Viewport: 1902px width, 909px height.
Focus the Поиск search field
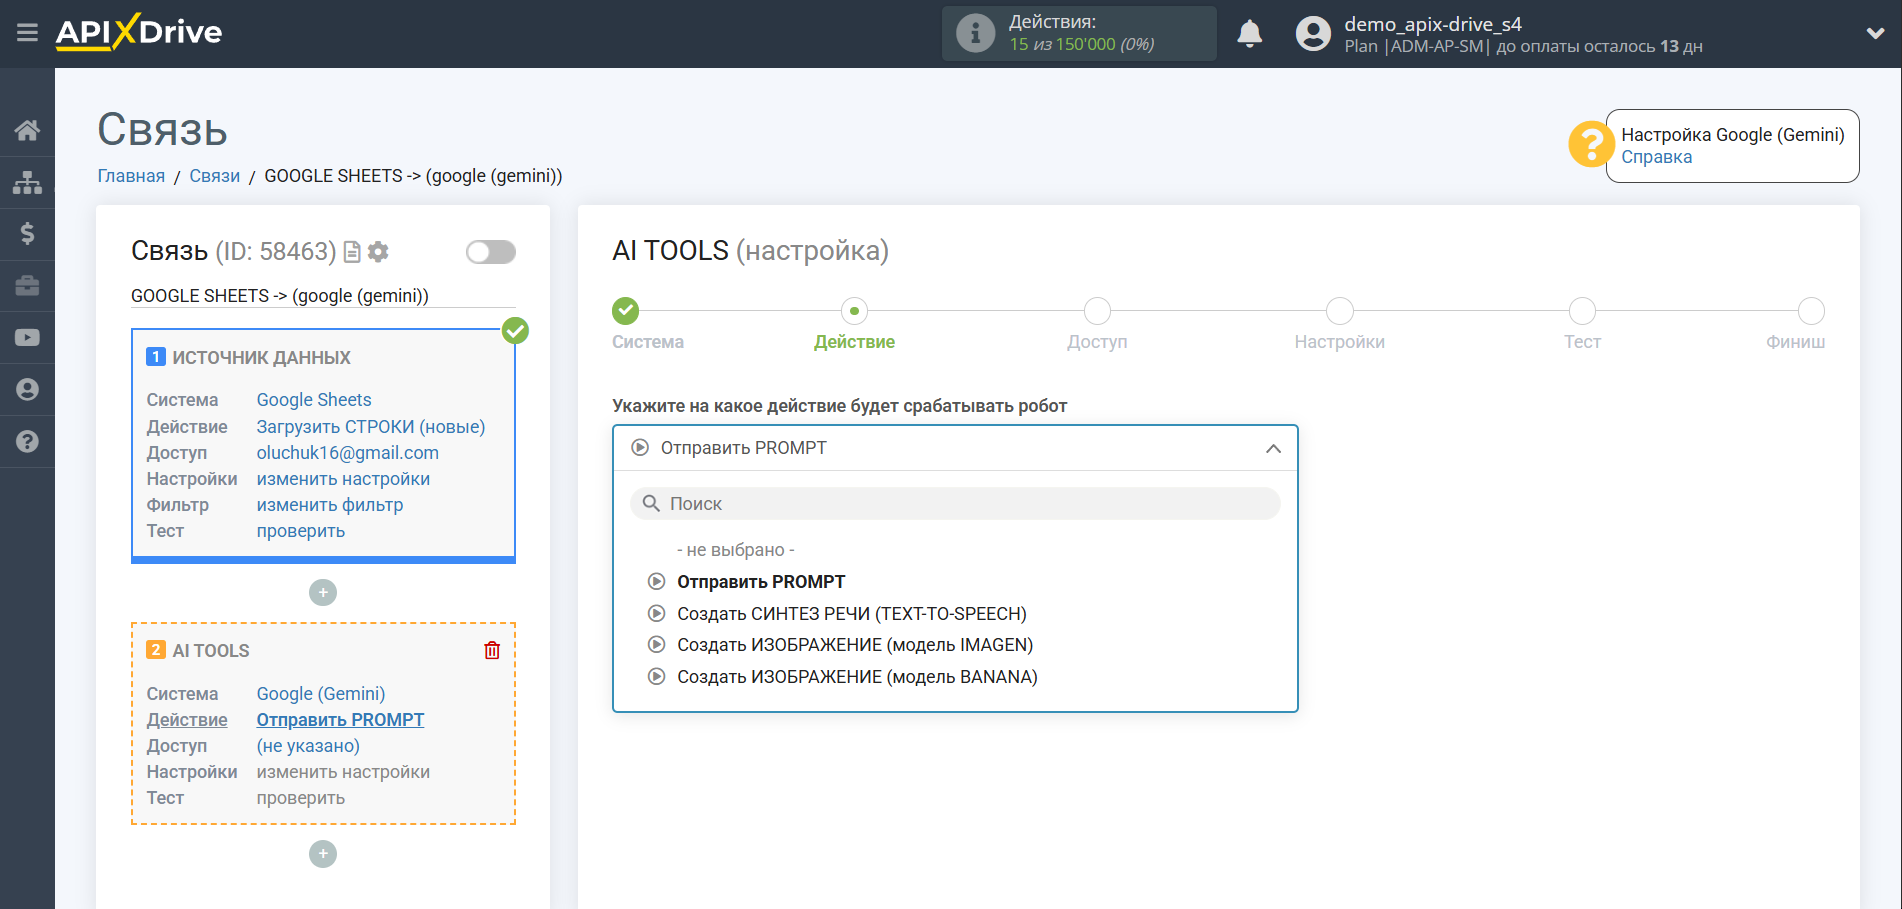click(955, 504)
